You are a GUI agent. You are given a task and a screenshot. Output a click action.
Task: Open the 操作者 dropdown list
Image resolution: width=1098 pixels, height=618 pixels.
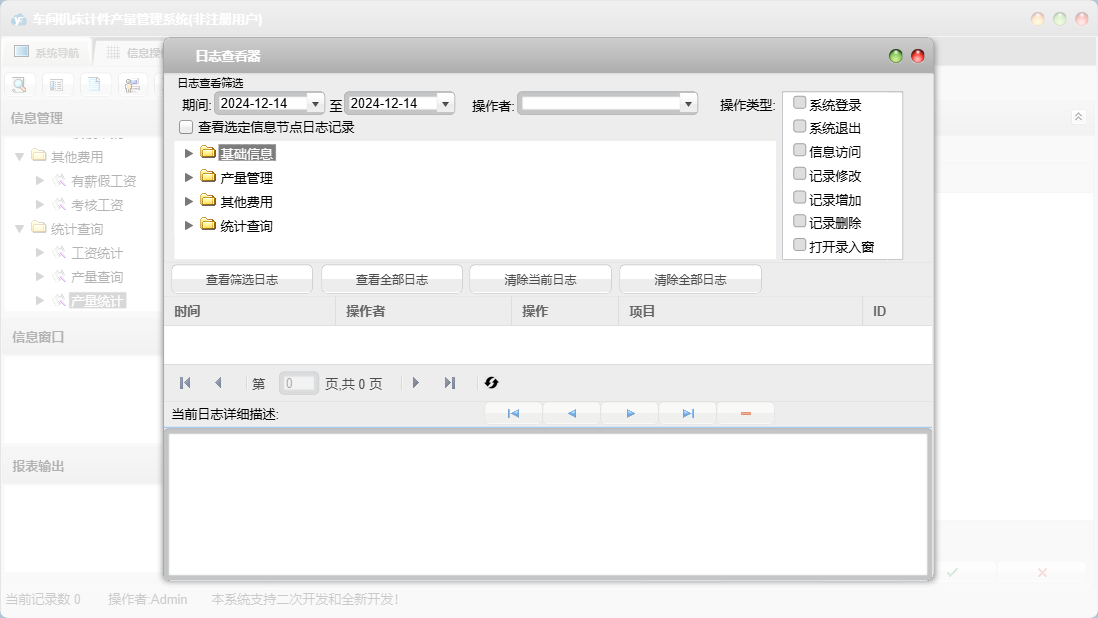[x=688, y=103]
